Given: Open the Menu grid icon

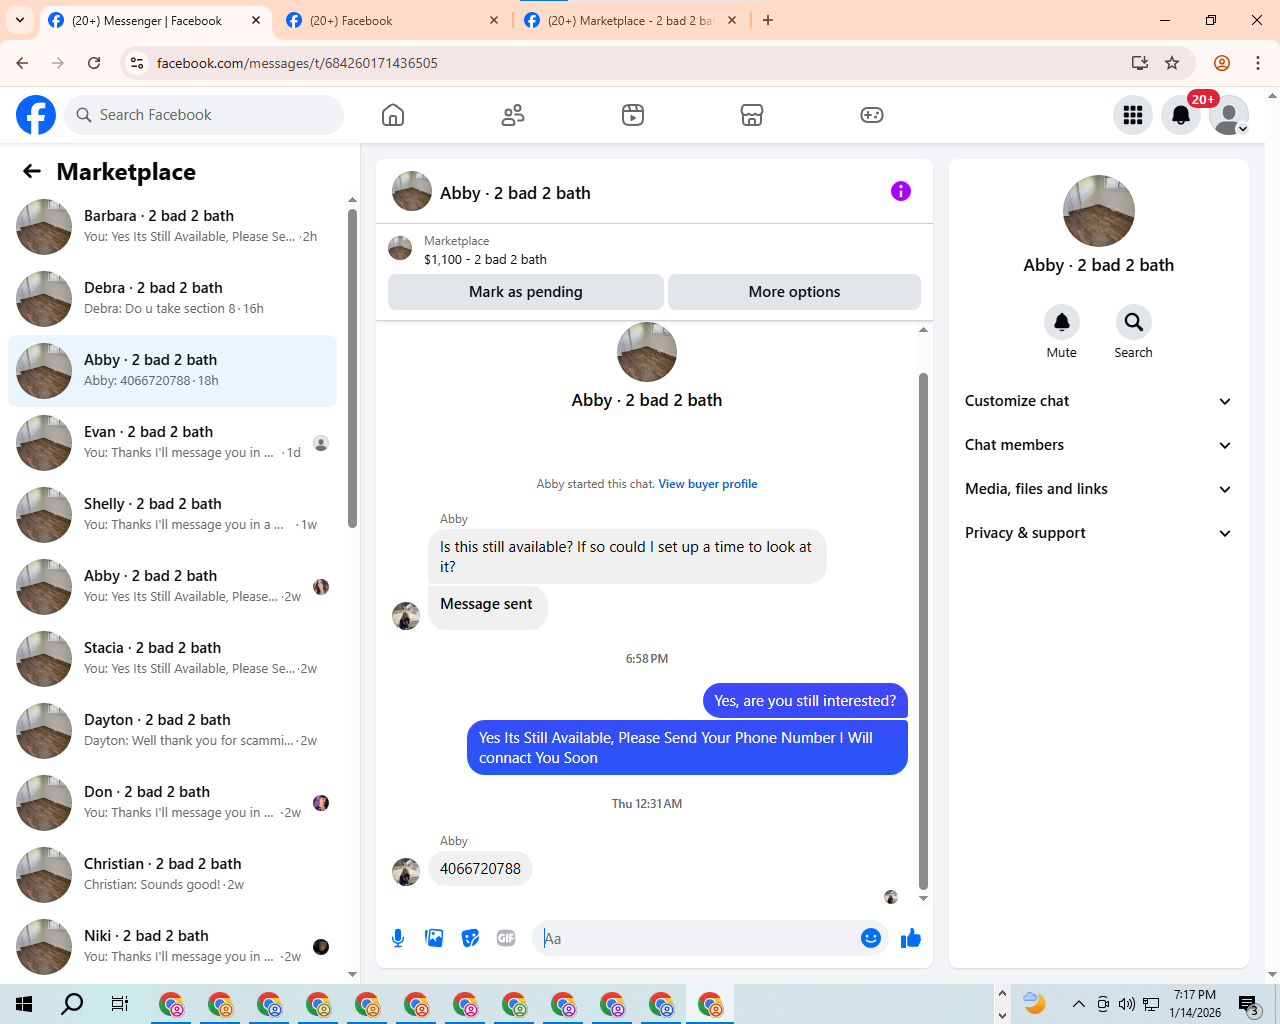Looking at the screenshot, I should tap(1133, 115).
